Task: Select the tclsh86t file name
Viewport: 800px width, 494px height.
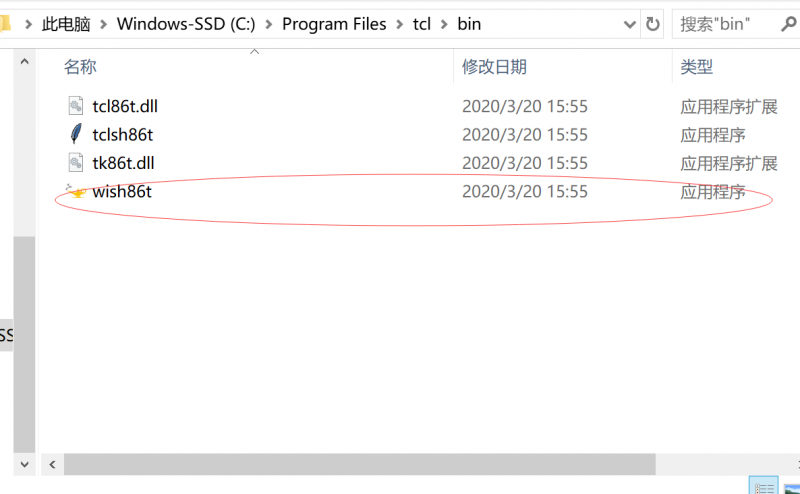Action: tap(122, 134)
